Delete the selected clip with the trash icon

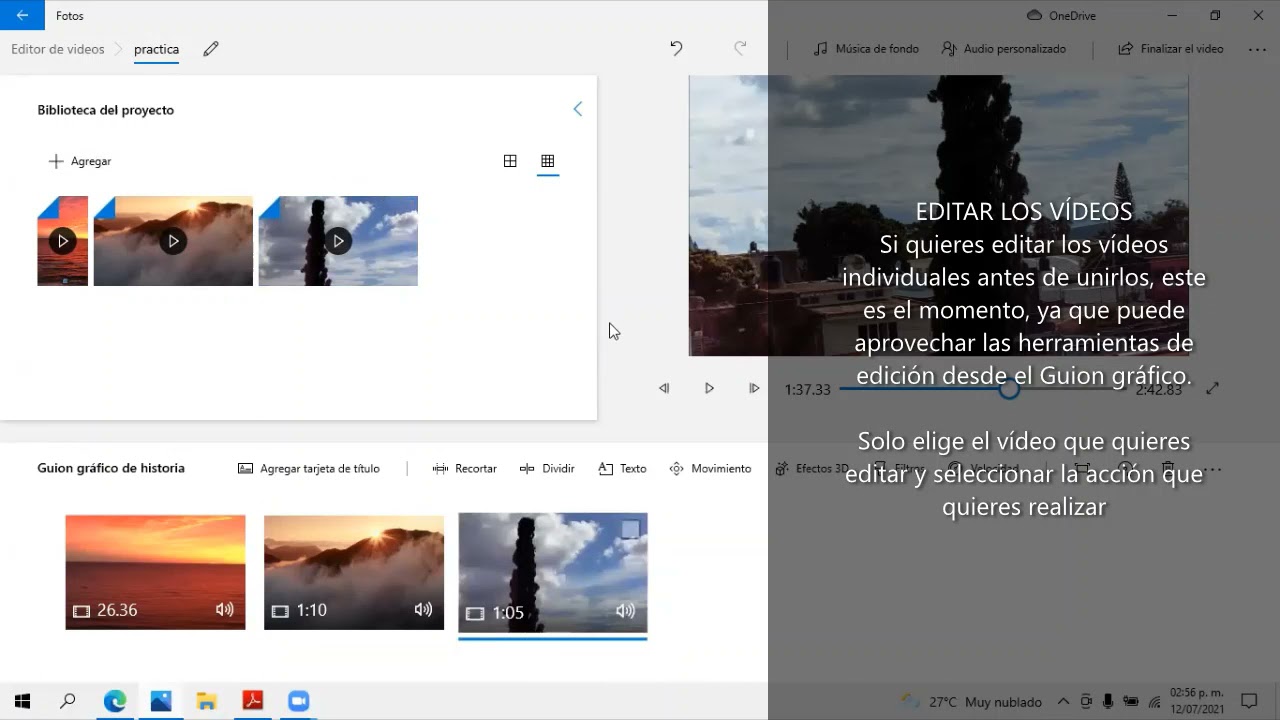[x=1168, y=468]
